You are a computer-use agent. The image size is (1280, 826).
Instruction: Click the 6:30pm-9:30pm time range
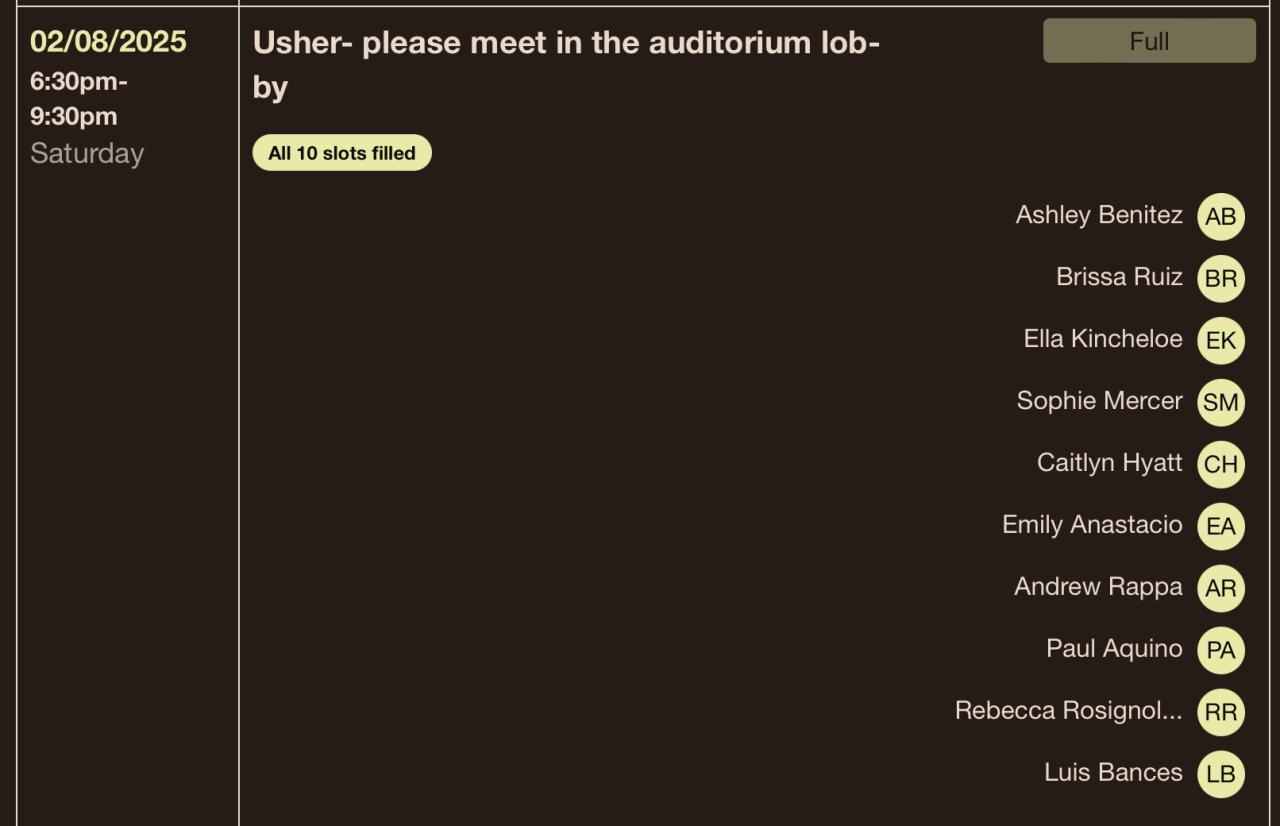pyautogui.click(x=78, y=99)
